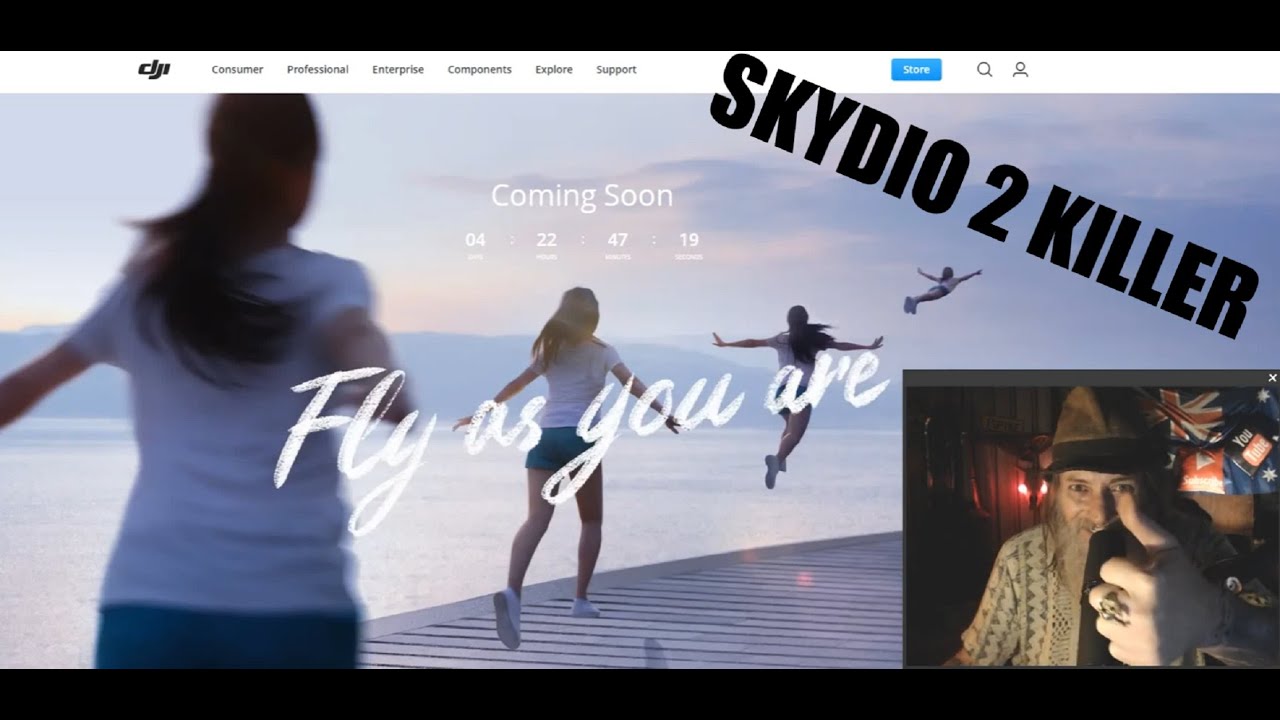The width and height of the screenshot is (1280, 720).
Task: Open the Support menu
Action: click(x=616, y=69)
